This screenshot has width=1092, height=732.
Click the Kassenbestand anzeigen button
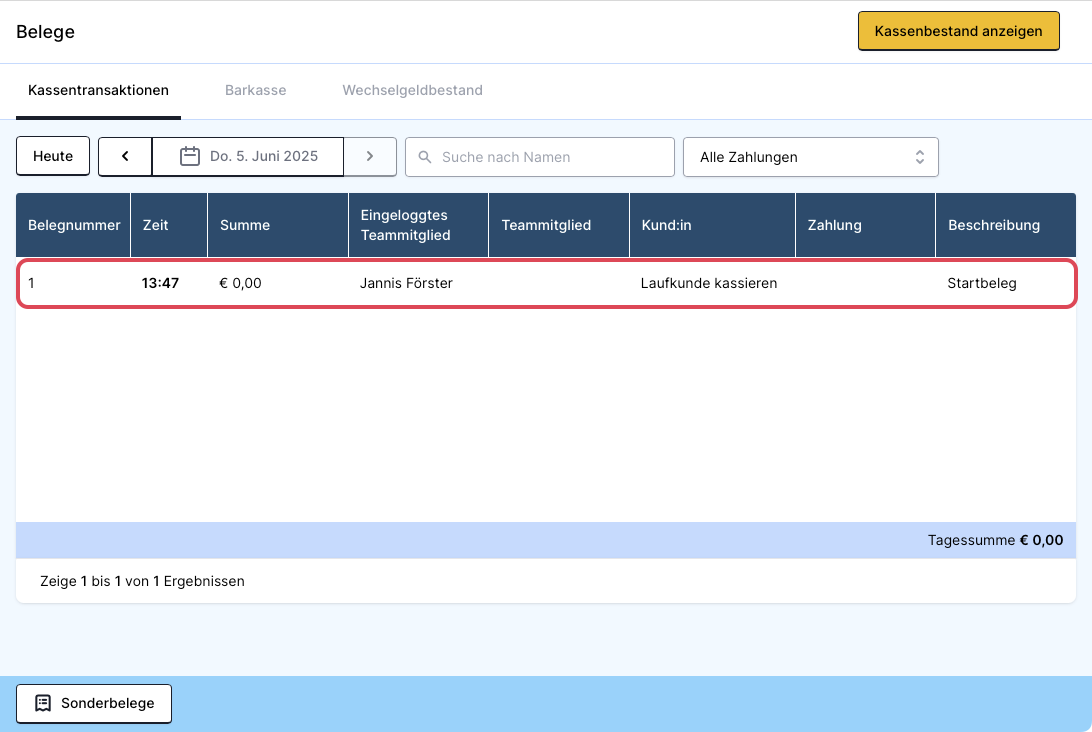pyautogui.click(x=958, y=31)
